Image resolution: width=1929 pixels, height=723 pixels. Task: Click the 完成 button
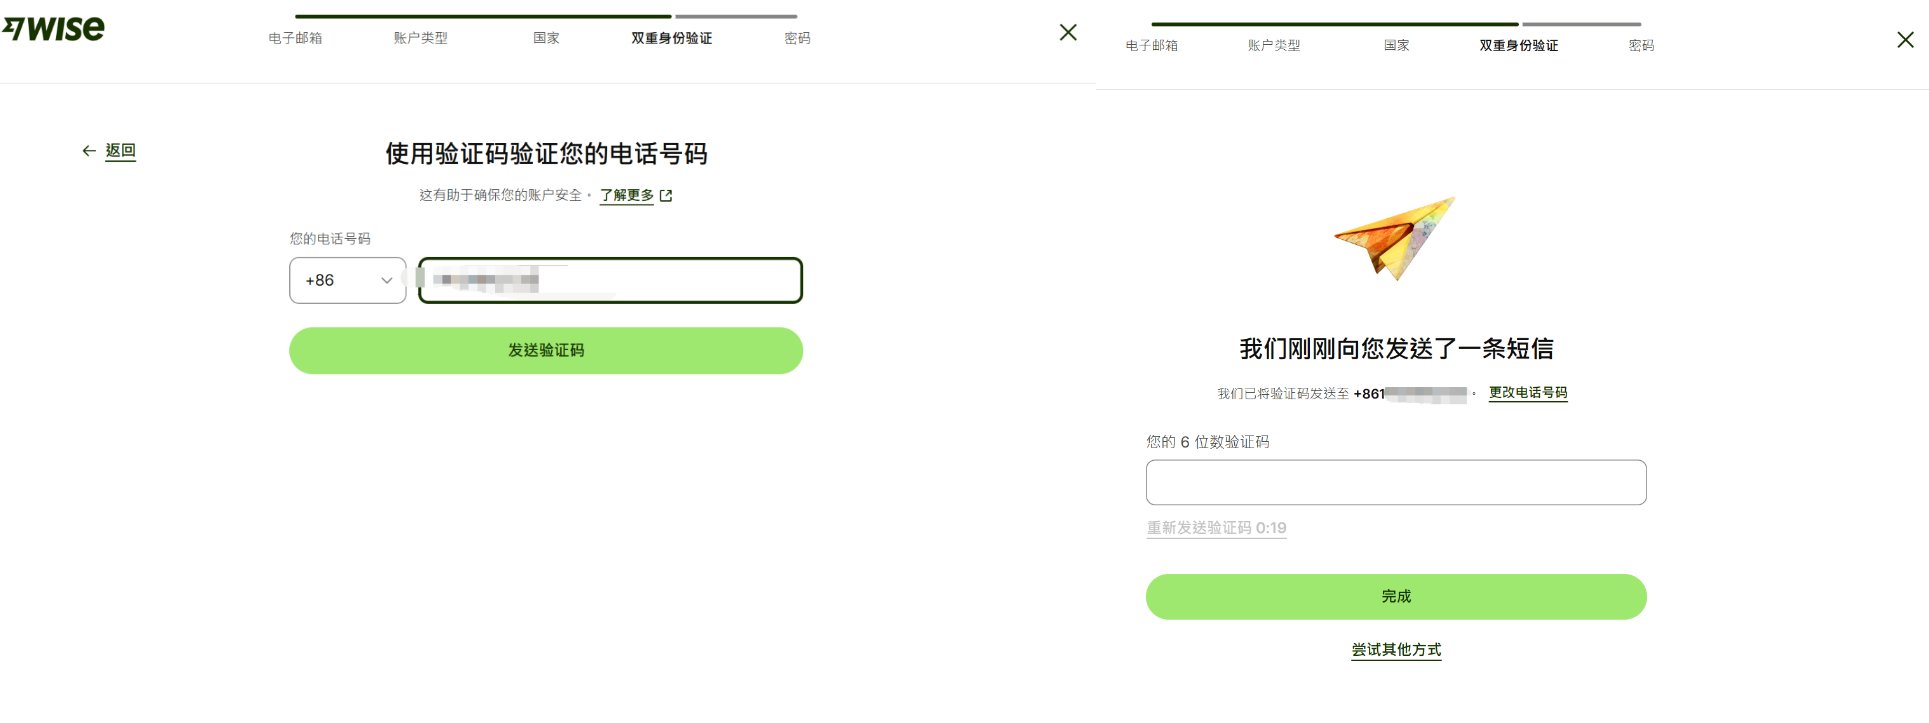pyautogui.click(x=1395, y=595)
